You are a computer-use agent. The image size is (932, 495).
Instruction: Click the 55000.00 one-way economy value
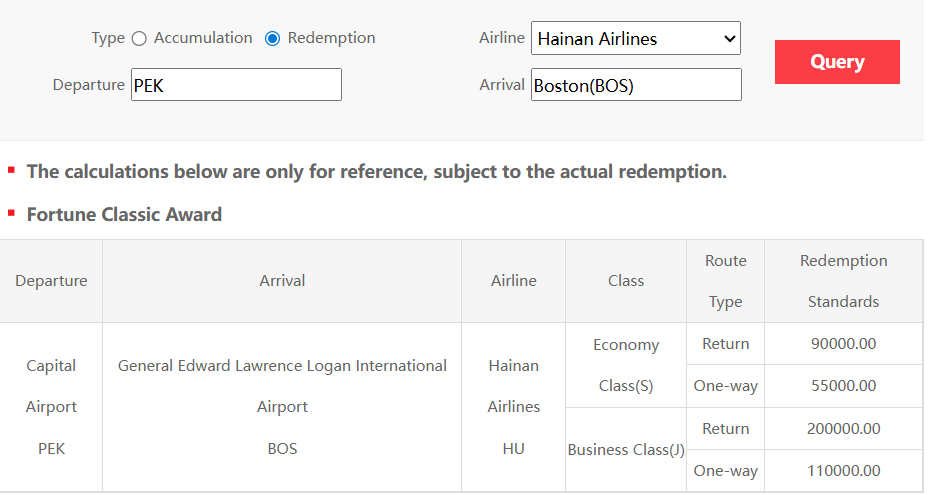click(843, 386)
